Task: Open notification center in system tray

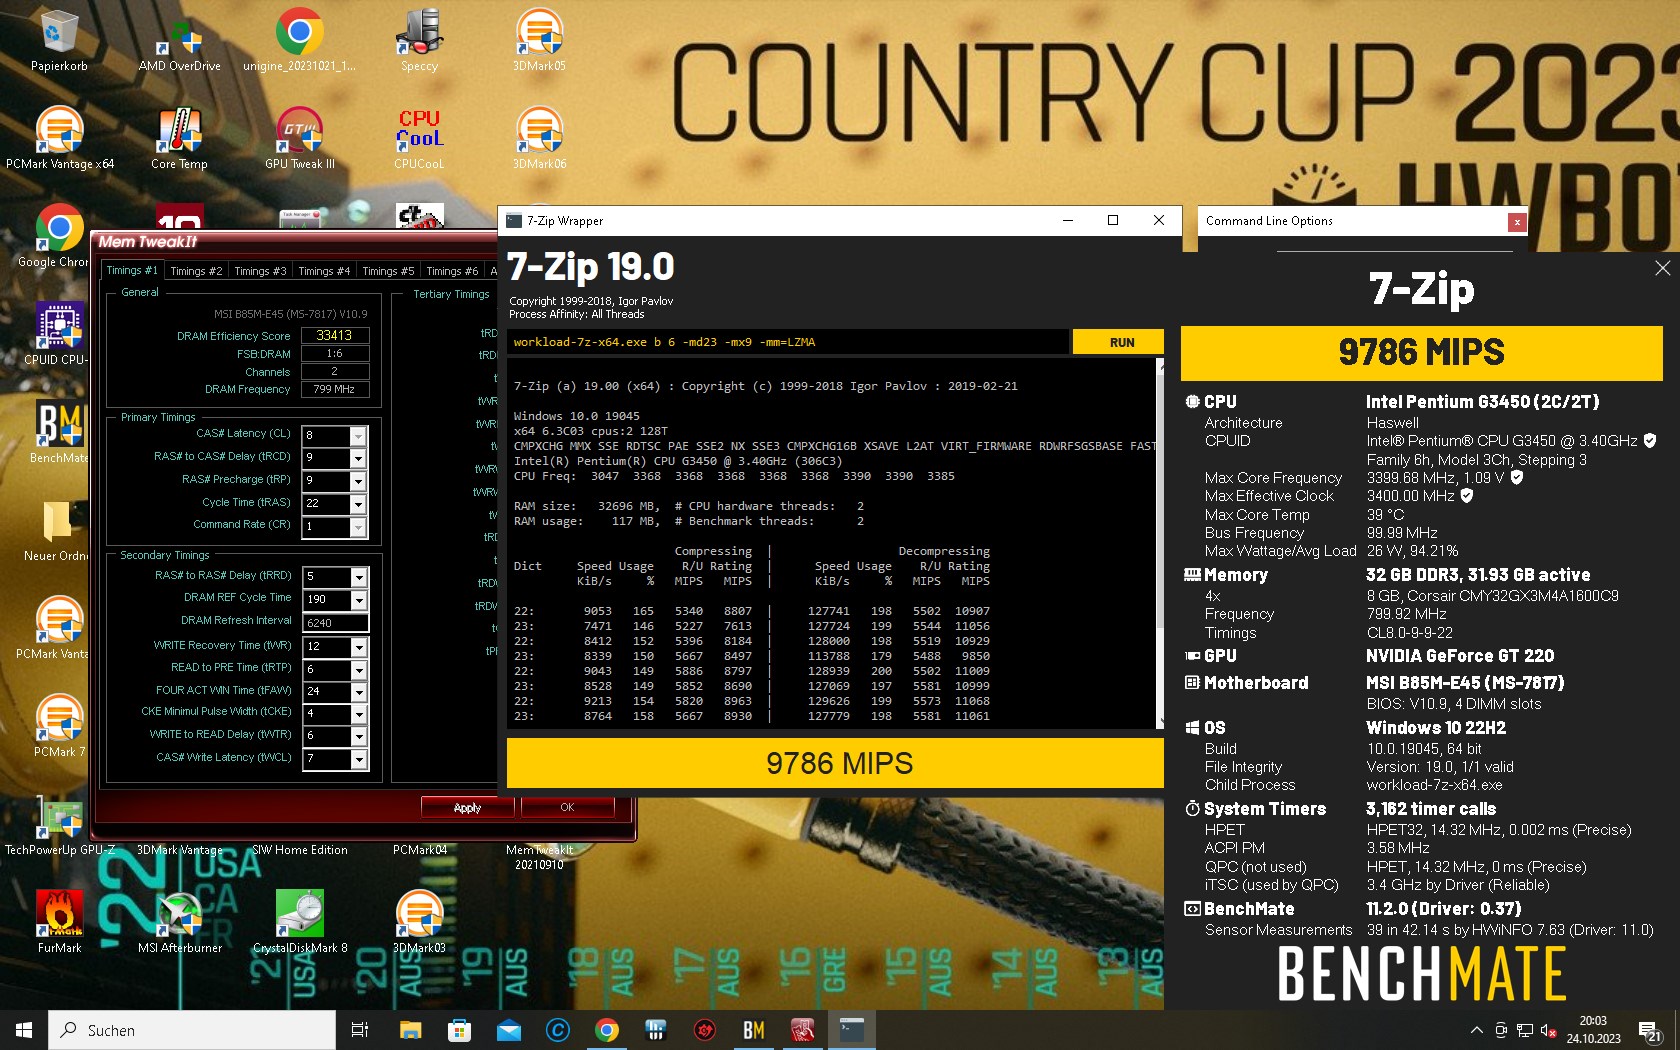Action: (1649, 1030)
